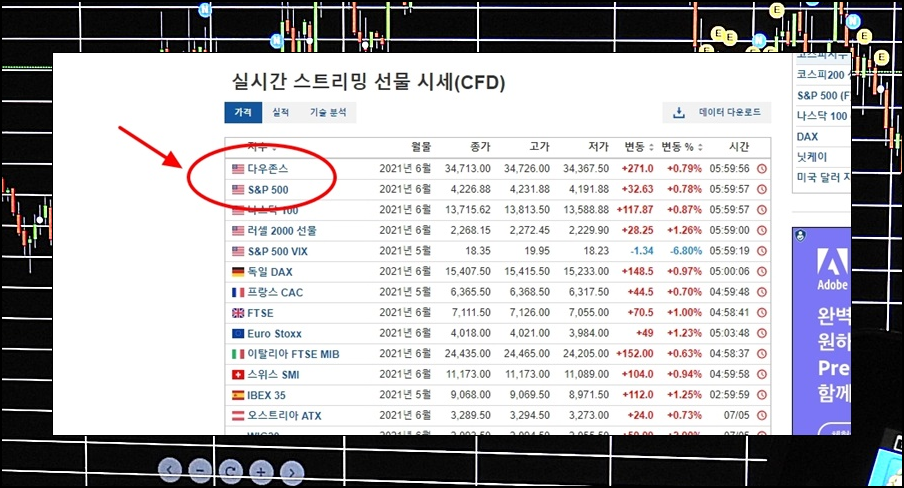
Task: Click the 월물 column header
Action: coord(421,147)
